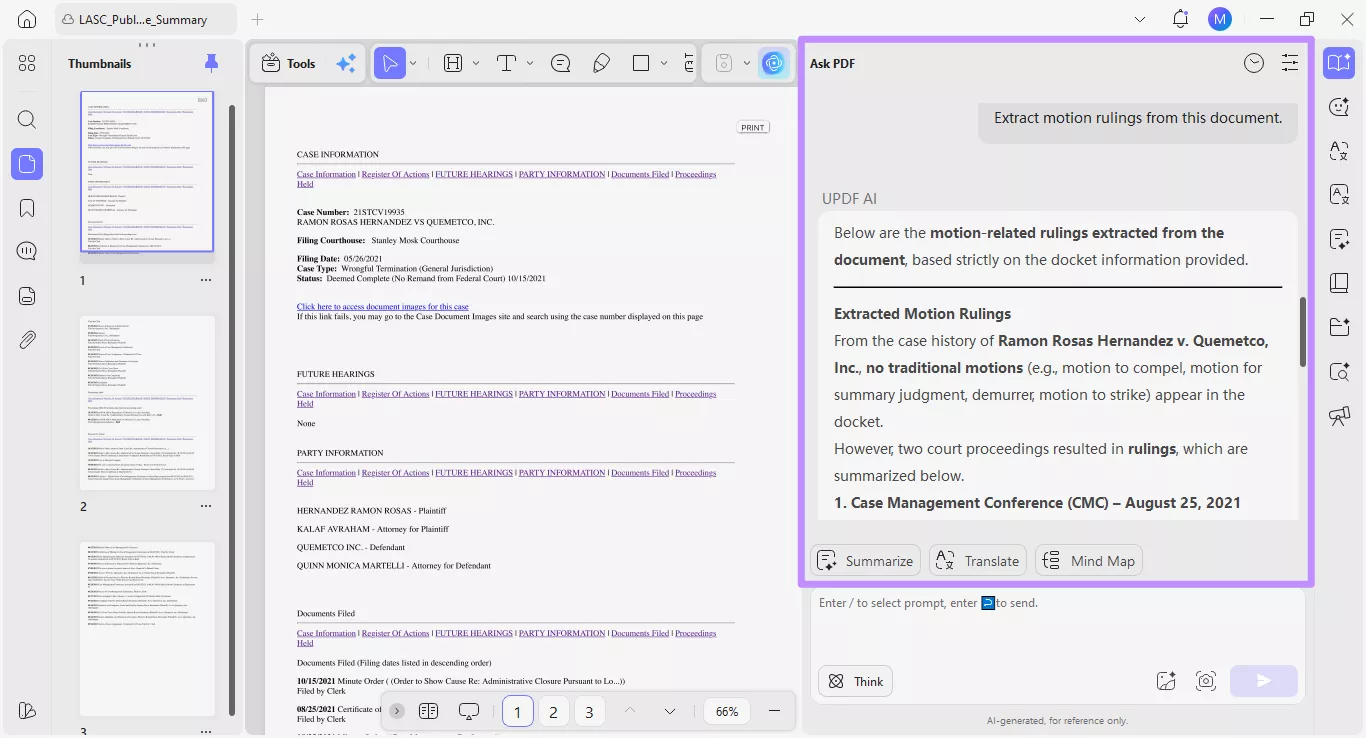Image resolution: width=1366 pixels, height=738 pixels.
Task: Open Ask PDF settings sliders icon
Action: 1290,63
